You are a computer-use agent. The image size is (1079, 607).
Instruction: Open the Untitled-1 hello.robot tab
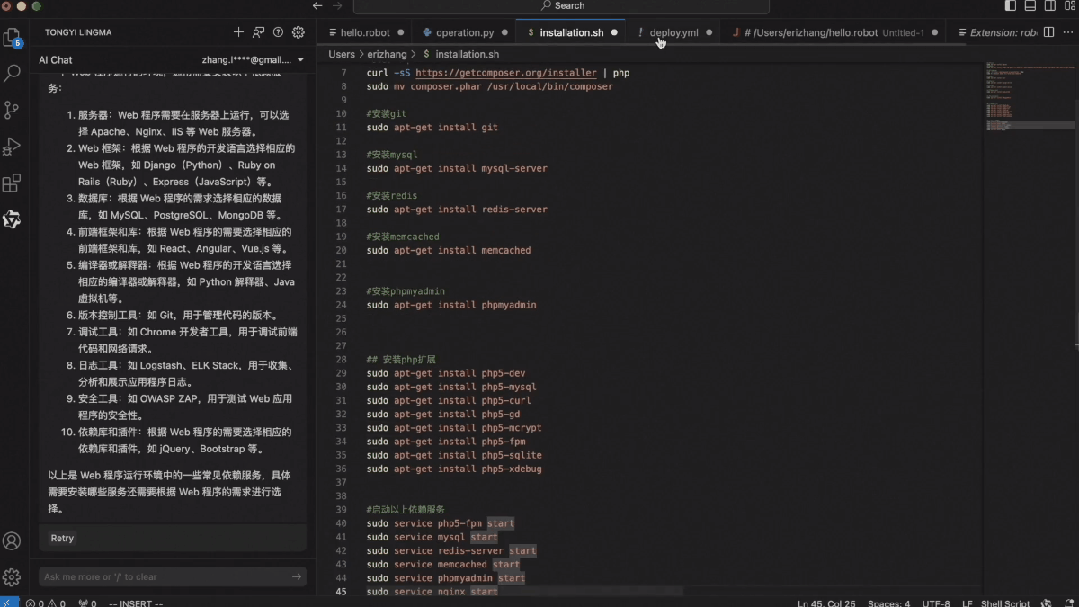833,32
